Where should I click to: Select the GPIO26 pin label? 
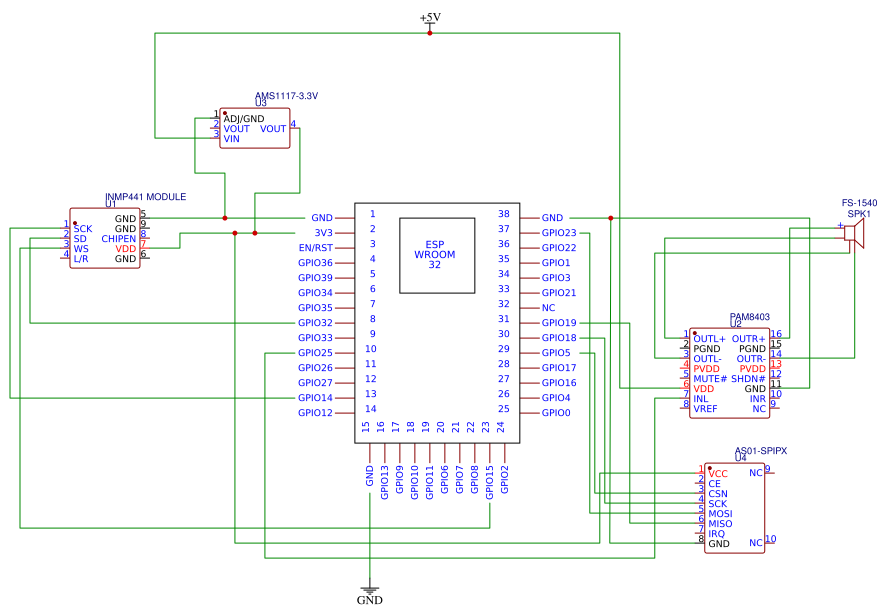coord(315,367)
